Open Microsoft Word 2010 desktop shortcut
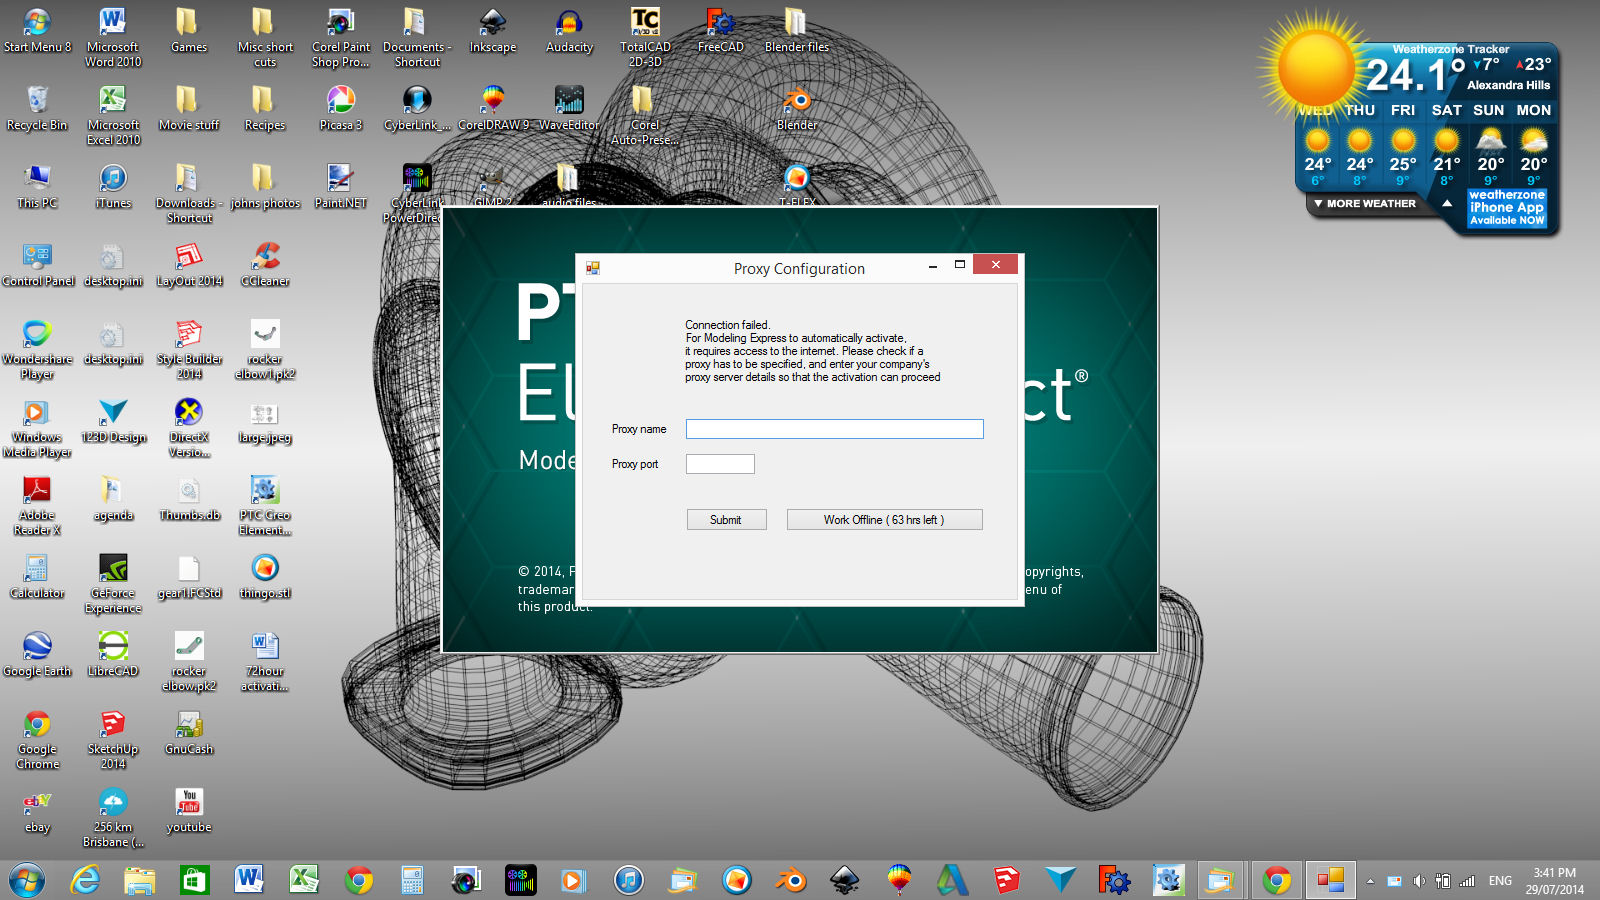The width and height of the screenshot is (1600, 900). pyautogui.click(x=113, y=37)
